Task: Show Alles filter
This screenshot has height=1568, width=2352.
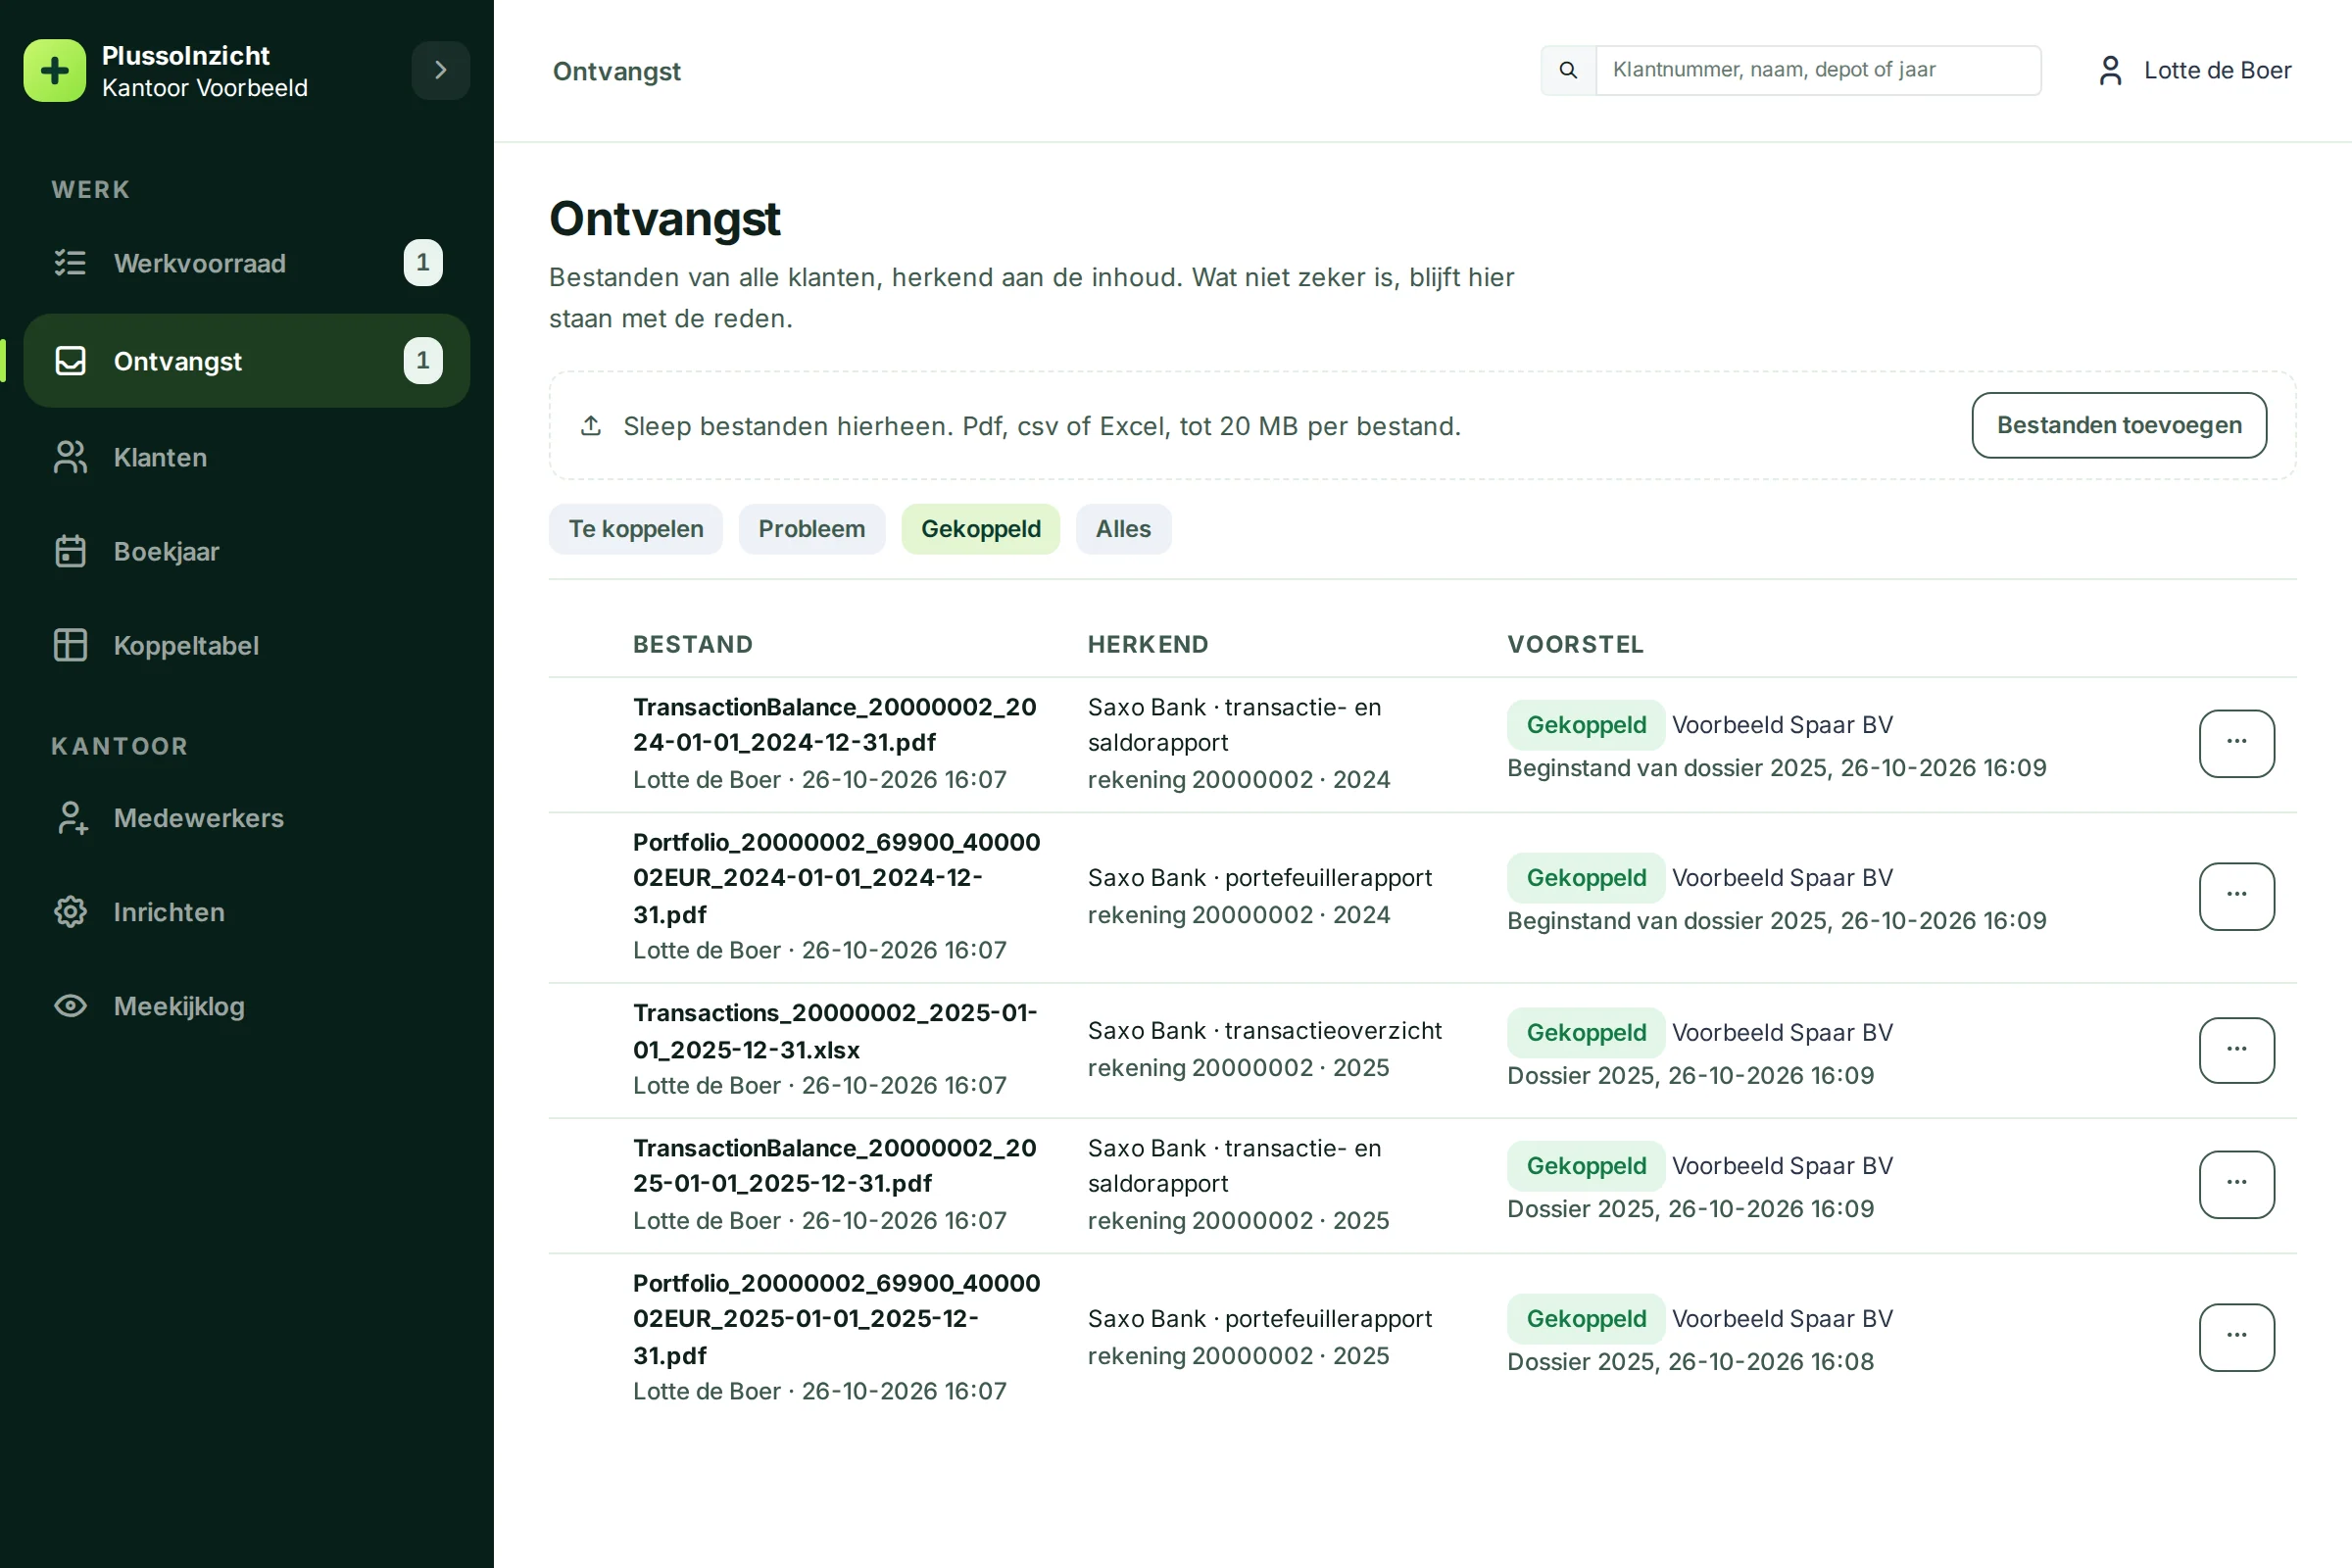Action: click(x=1123, y=529)
